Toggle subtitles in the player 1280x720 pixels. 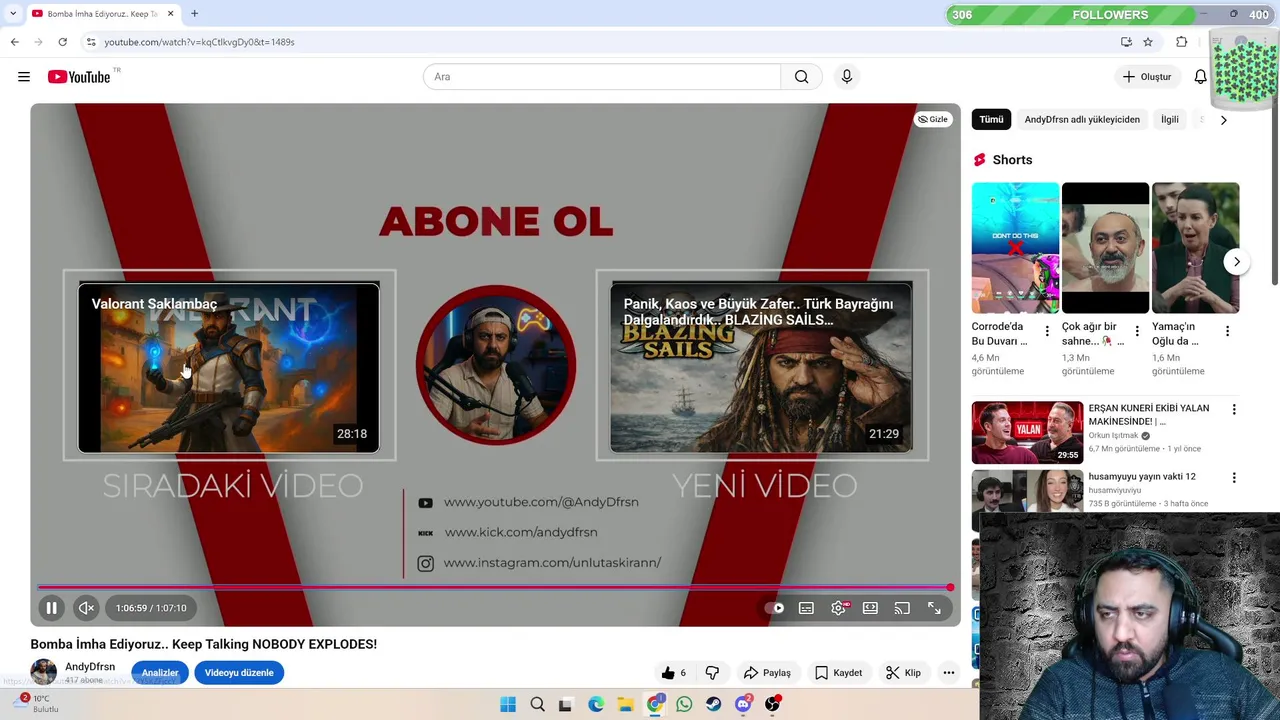click(806, 608)
